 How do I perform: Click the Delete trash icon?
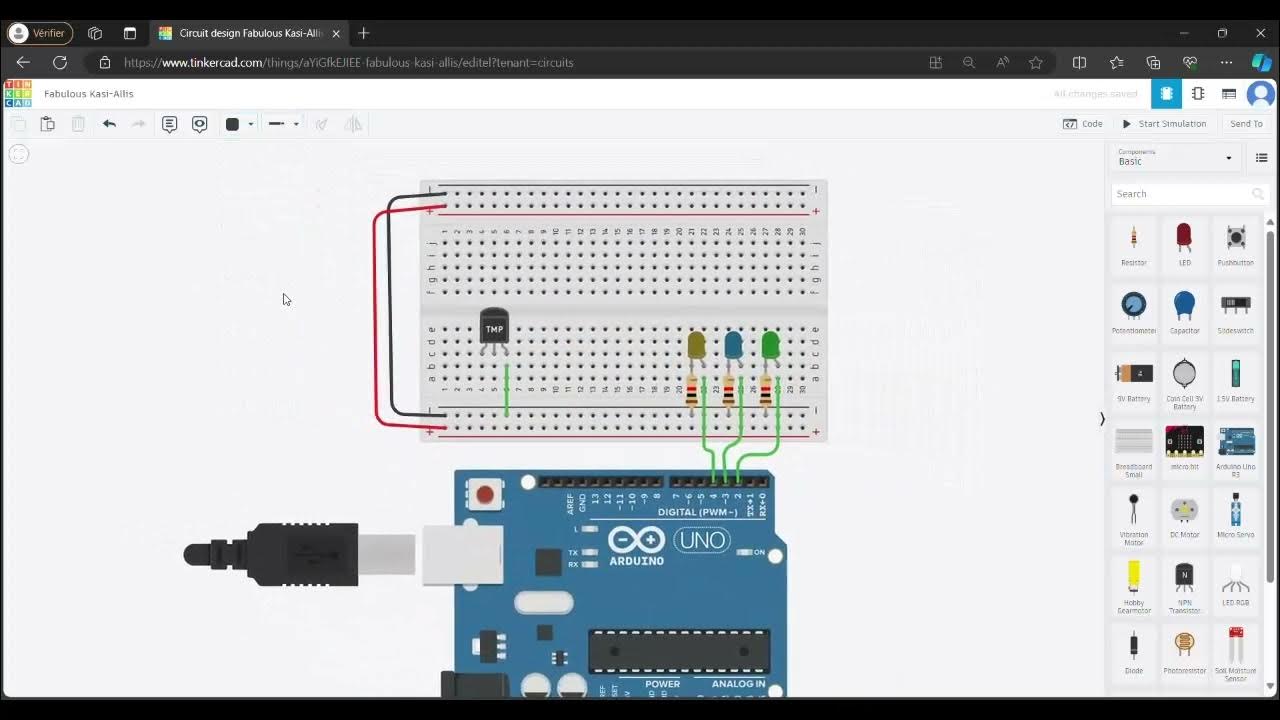tap(78, 124)
